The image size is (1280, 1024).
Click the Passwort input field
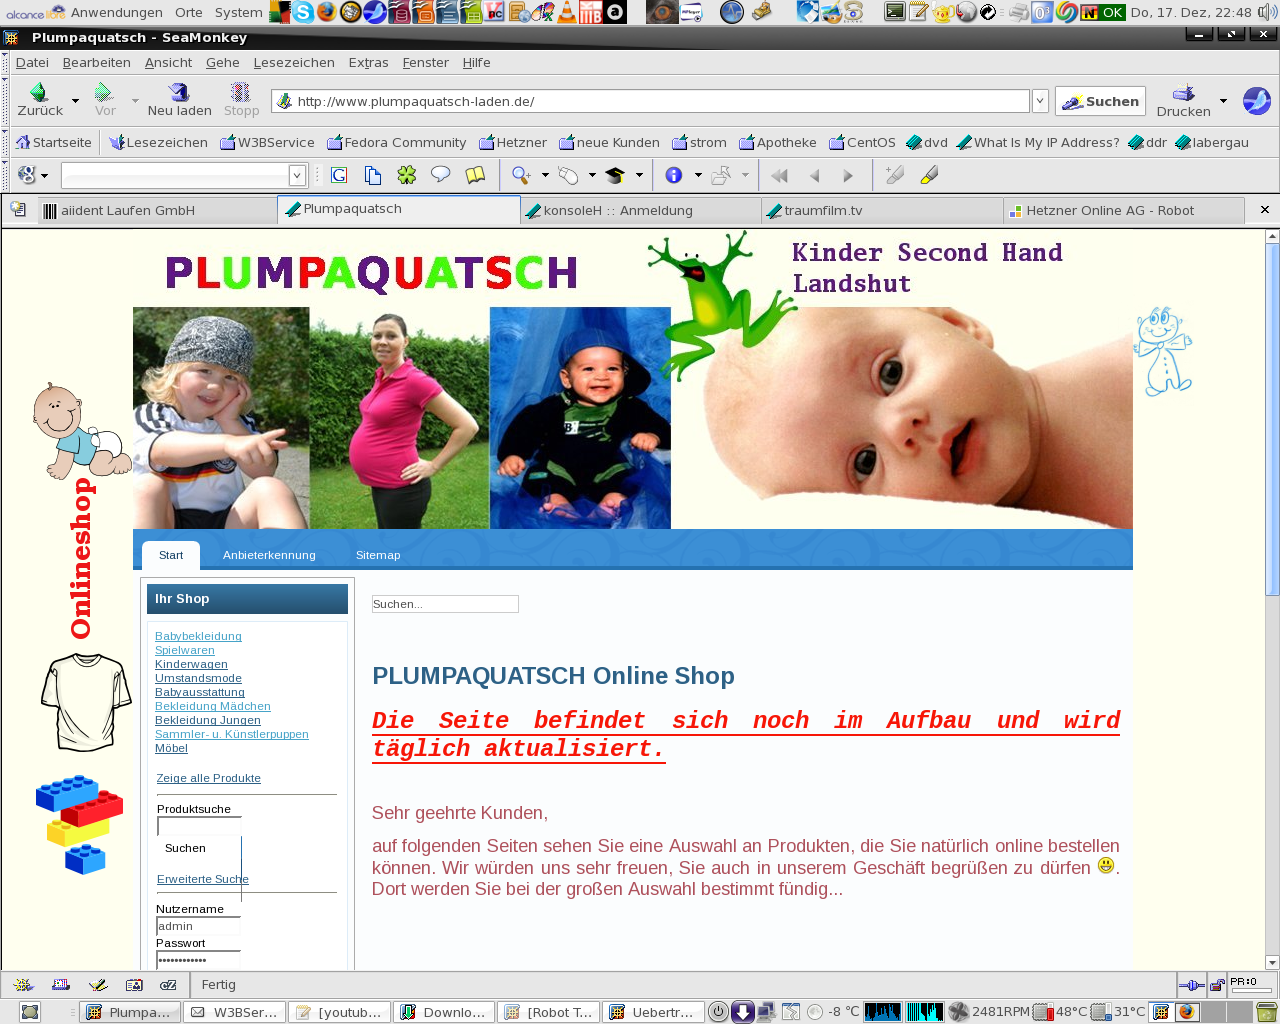198,960
